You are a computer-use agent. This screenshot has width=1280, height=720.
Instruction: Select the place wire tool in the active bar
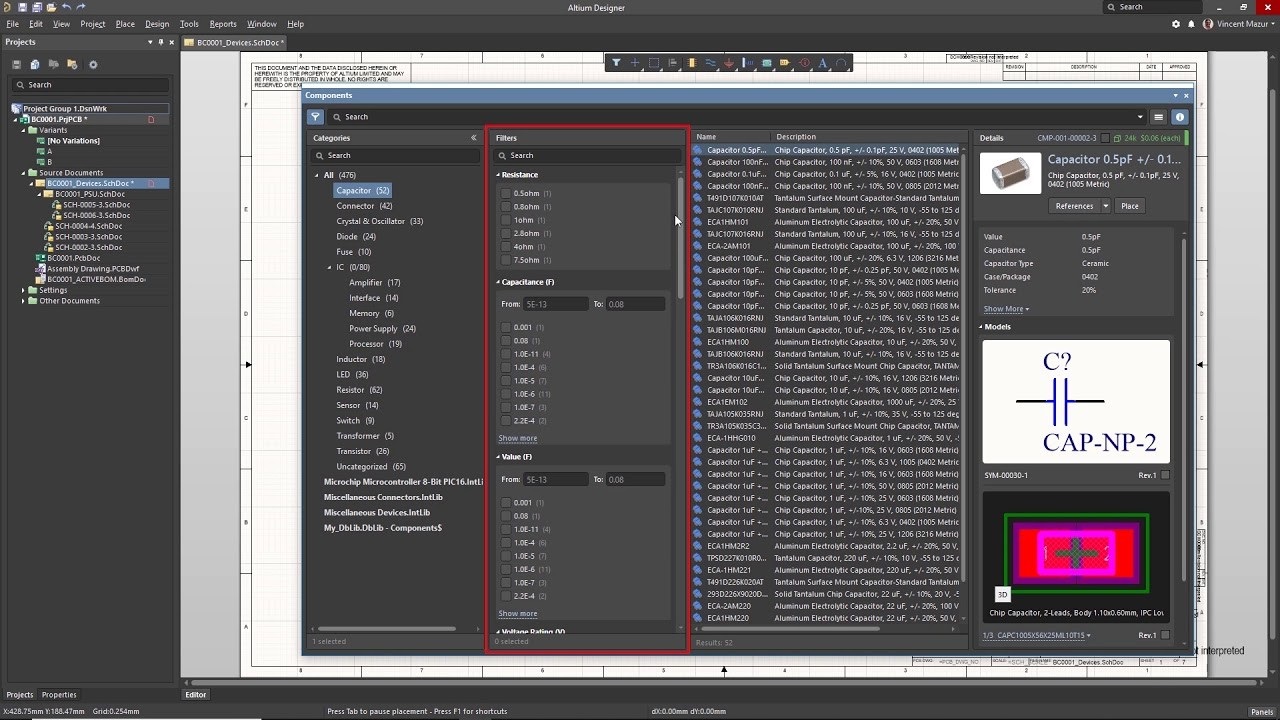click(710, 63)
